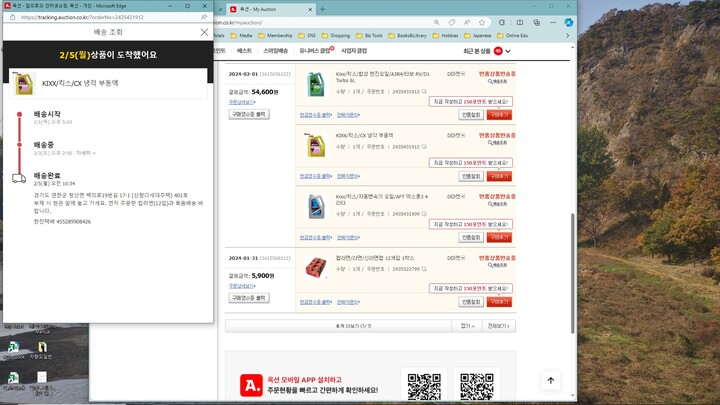Open split screen icon in Edge toolbar

520,22
